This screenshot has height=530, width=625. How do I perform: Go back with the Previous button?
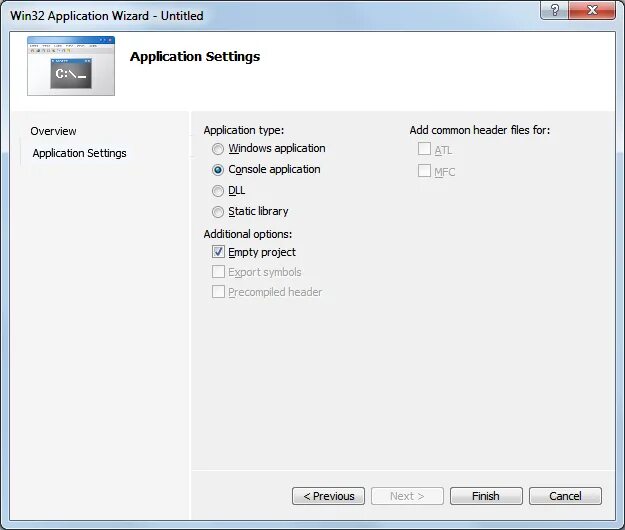(x=328, y=496)
